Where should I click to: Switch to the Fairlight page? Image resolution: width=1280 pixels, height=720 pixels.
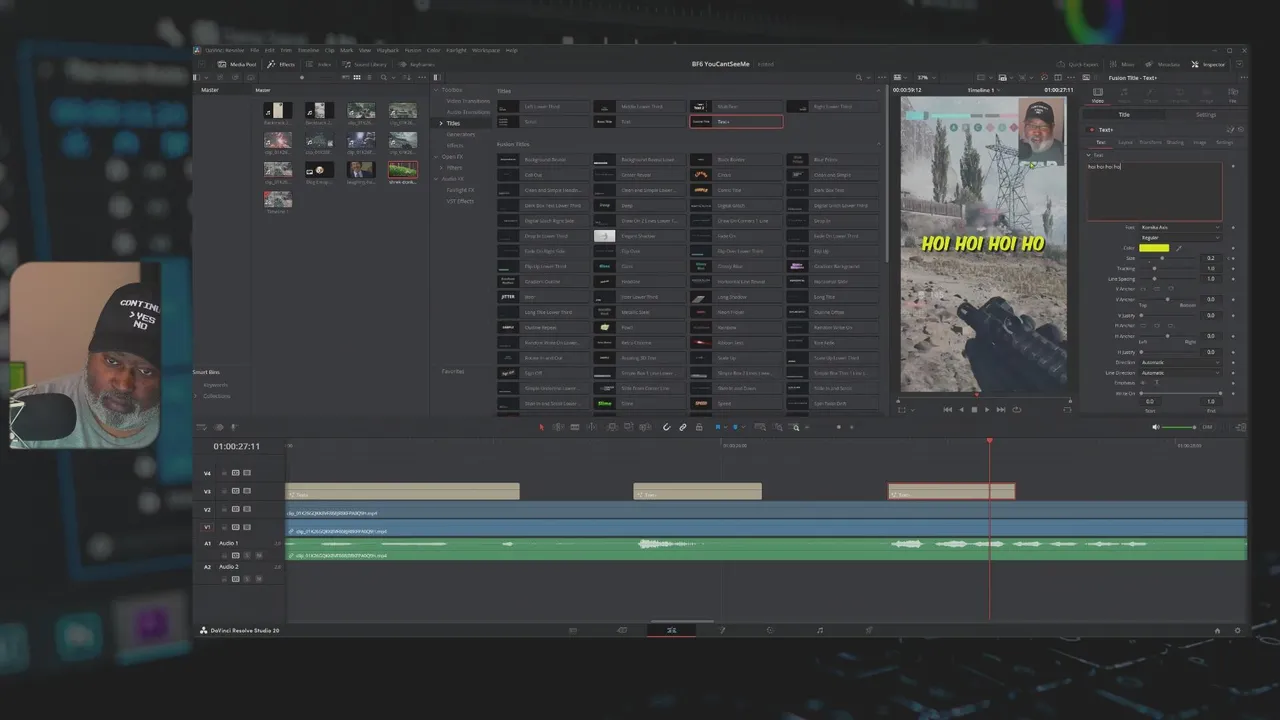pos(820,630)
